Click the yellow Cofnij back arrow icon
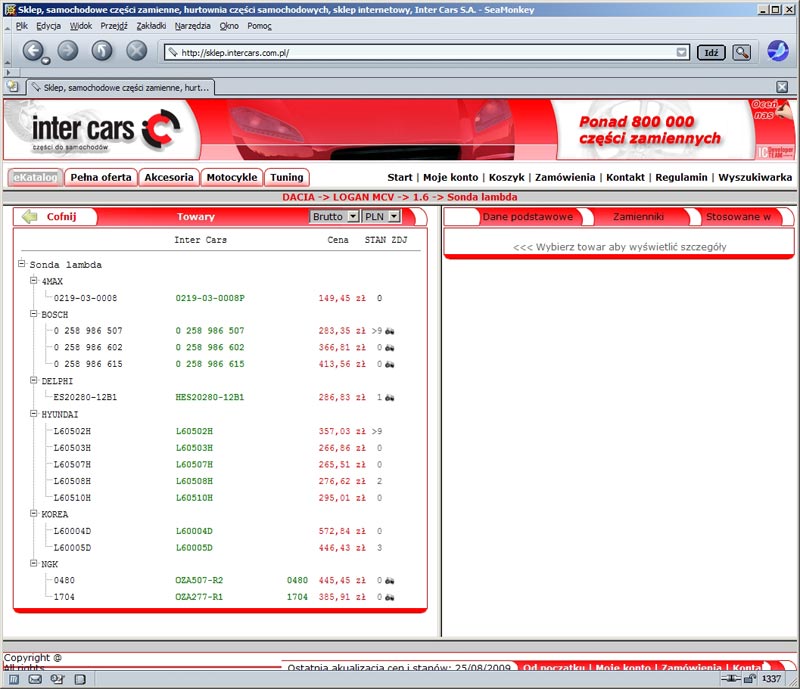 [29, 216]
